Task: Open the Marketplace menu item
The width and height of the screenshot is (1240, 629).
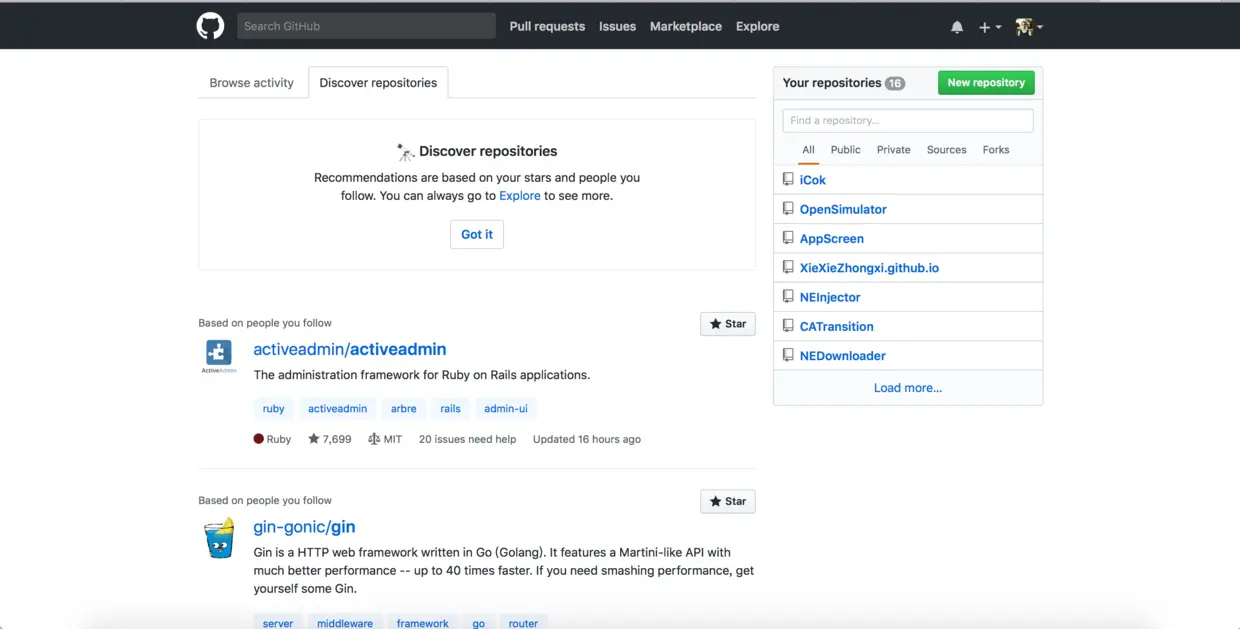Action: click(x=686, y=26)
